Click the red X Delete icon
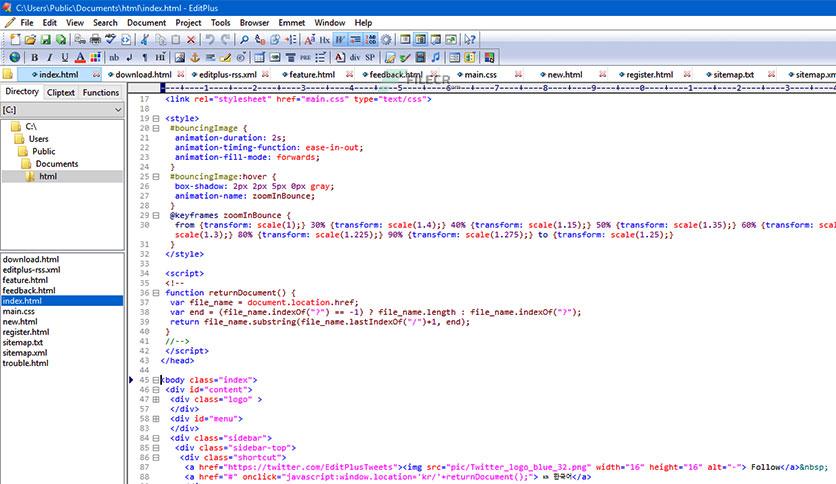The width and height of the screenshot is (836, 484). [191, 39]
